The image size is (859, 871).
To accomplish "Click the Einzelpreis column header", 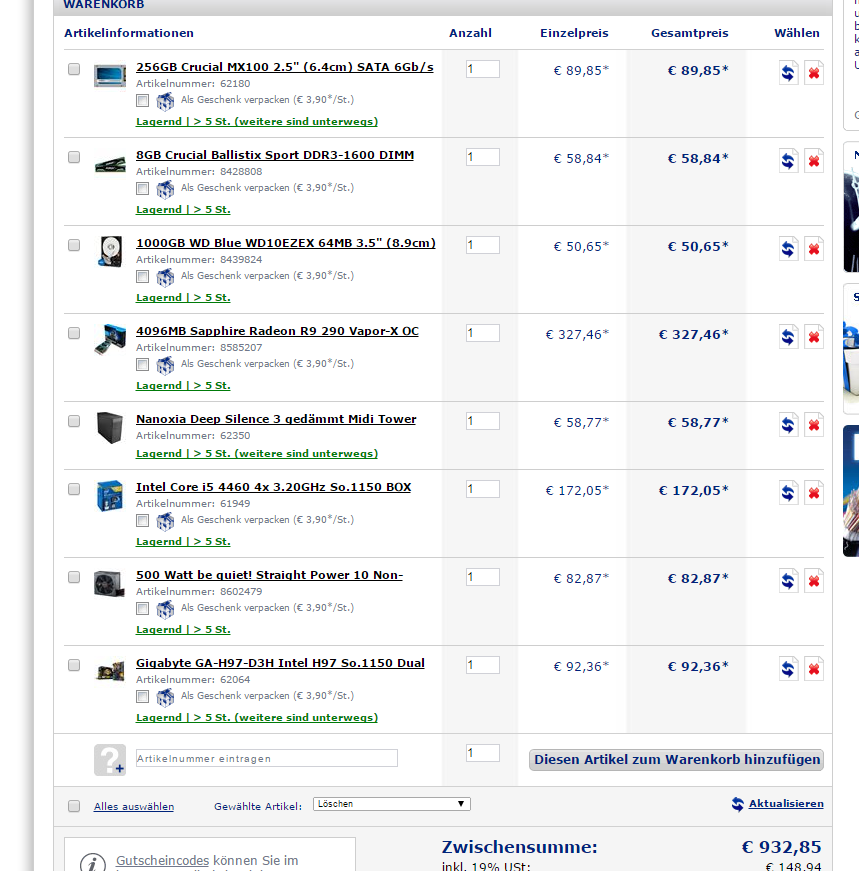I will pos(574,33).
